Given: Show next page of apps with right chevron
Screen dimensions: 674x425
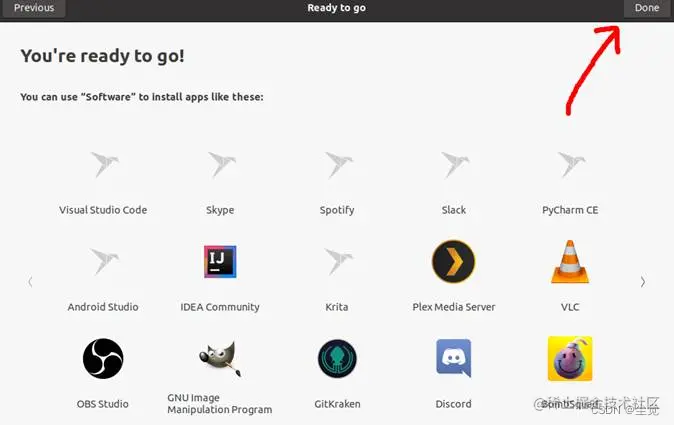Looking at the screenshot, I should 643,282.
